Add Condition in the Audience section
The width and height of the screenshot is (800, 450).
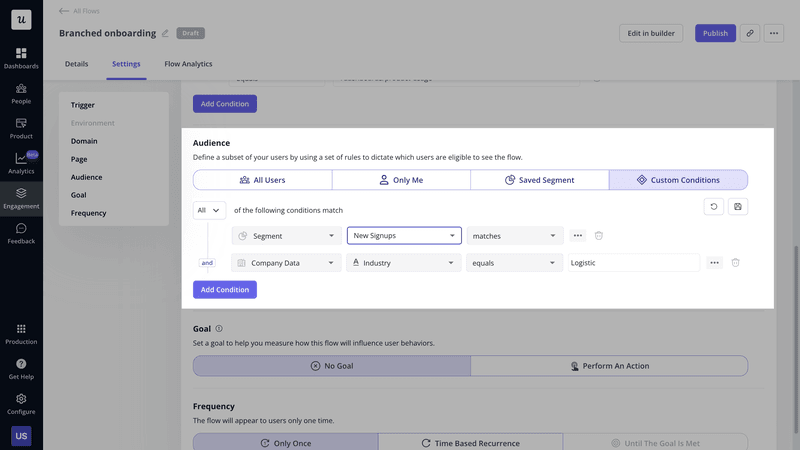(x=224, y=289)
